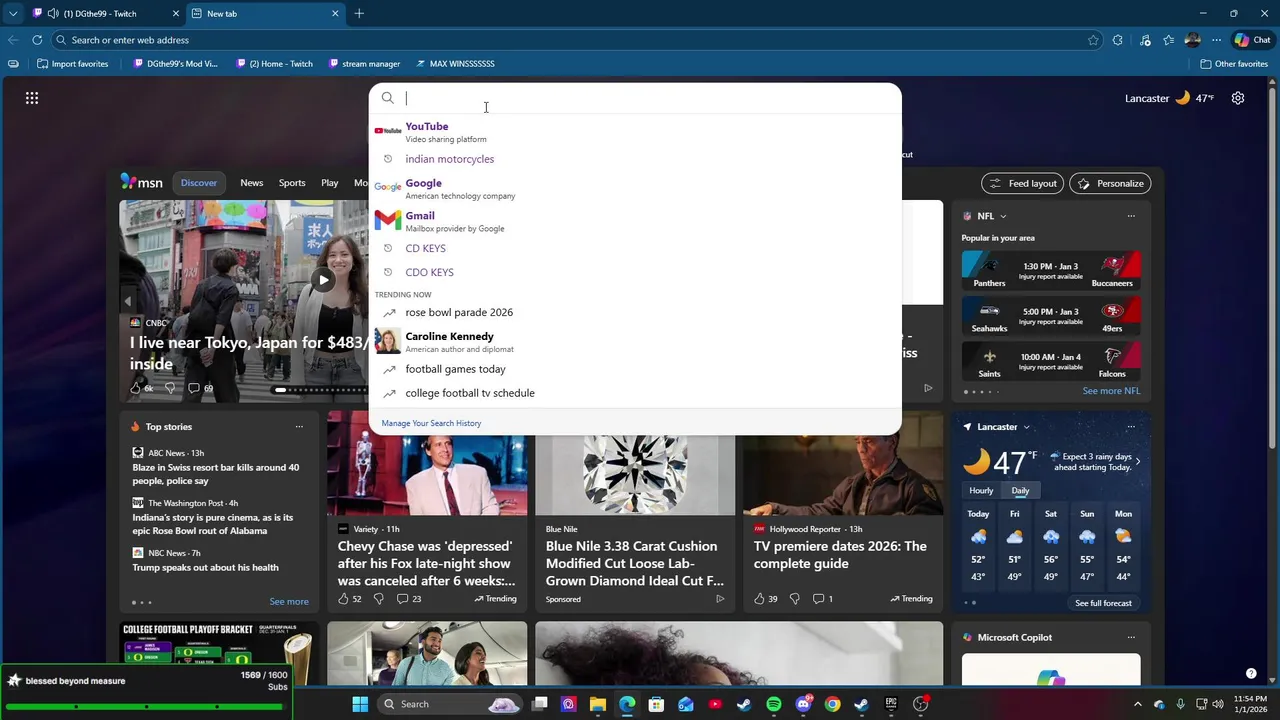Open YouTube app from taskbar

point(715,704)
